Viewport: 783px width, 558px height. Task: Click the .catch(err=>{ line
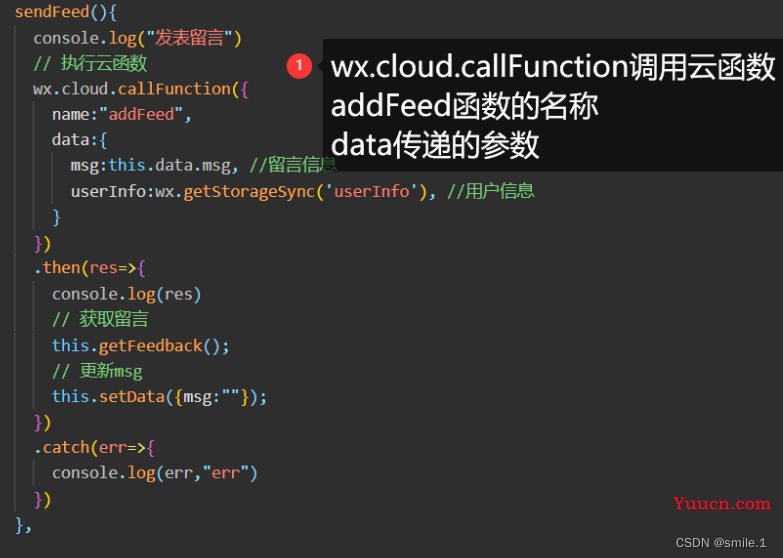pyautogui.click(x=94, y=447)
